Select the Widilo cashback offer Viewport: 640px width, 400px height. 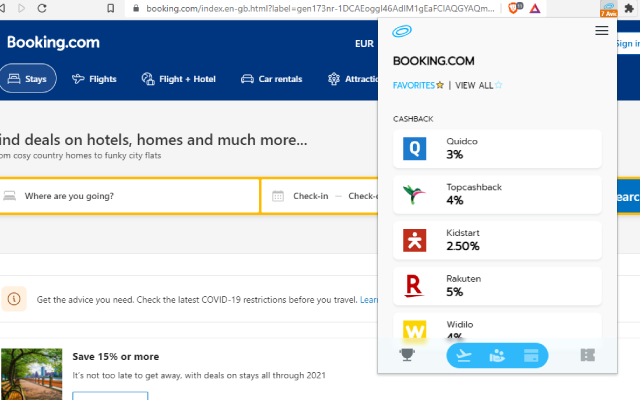[497, 326]
